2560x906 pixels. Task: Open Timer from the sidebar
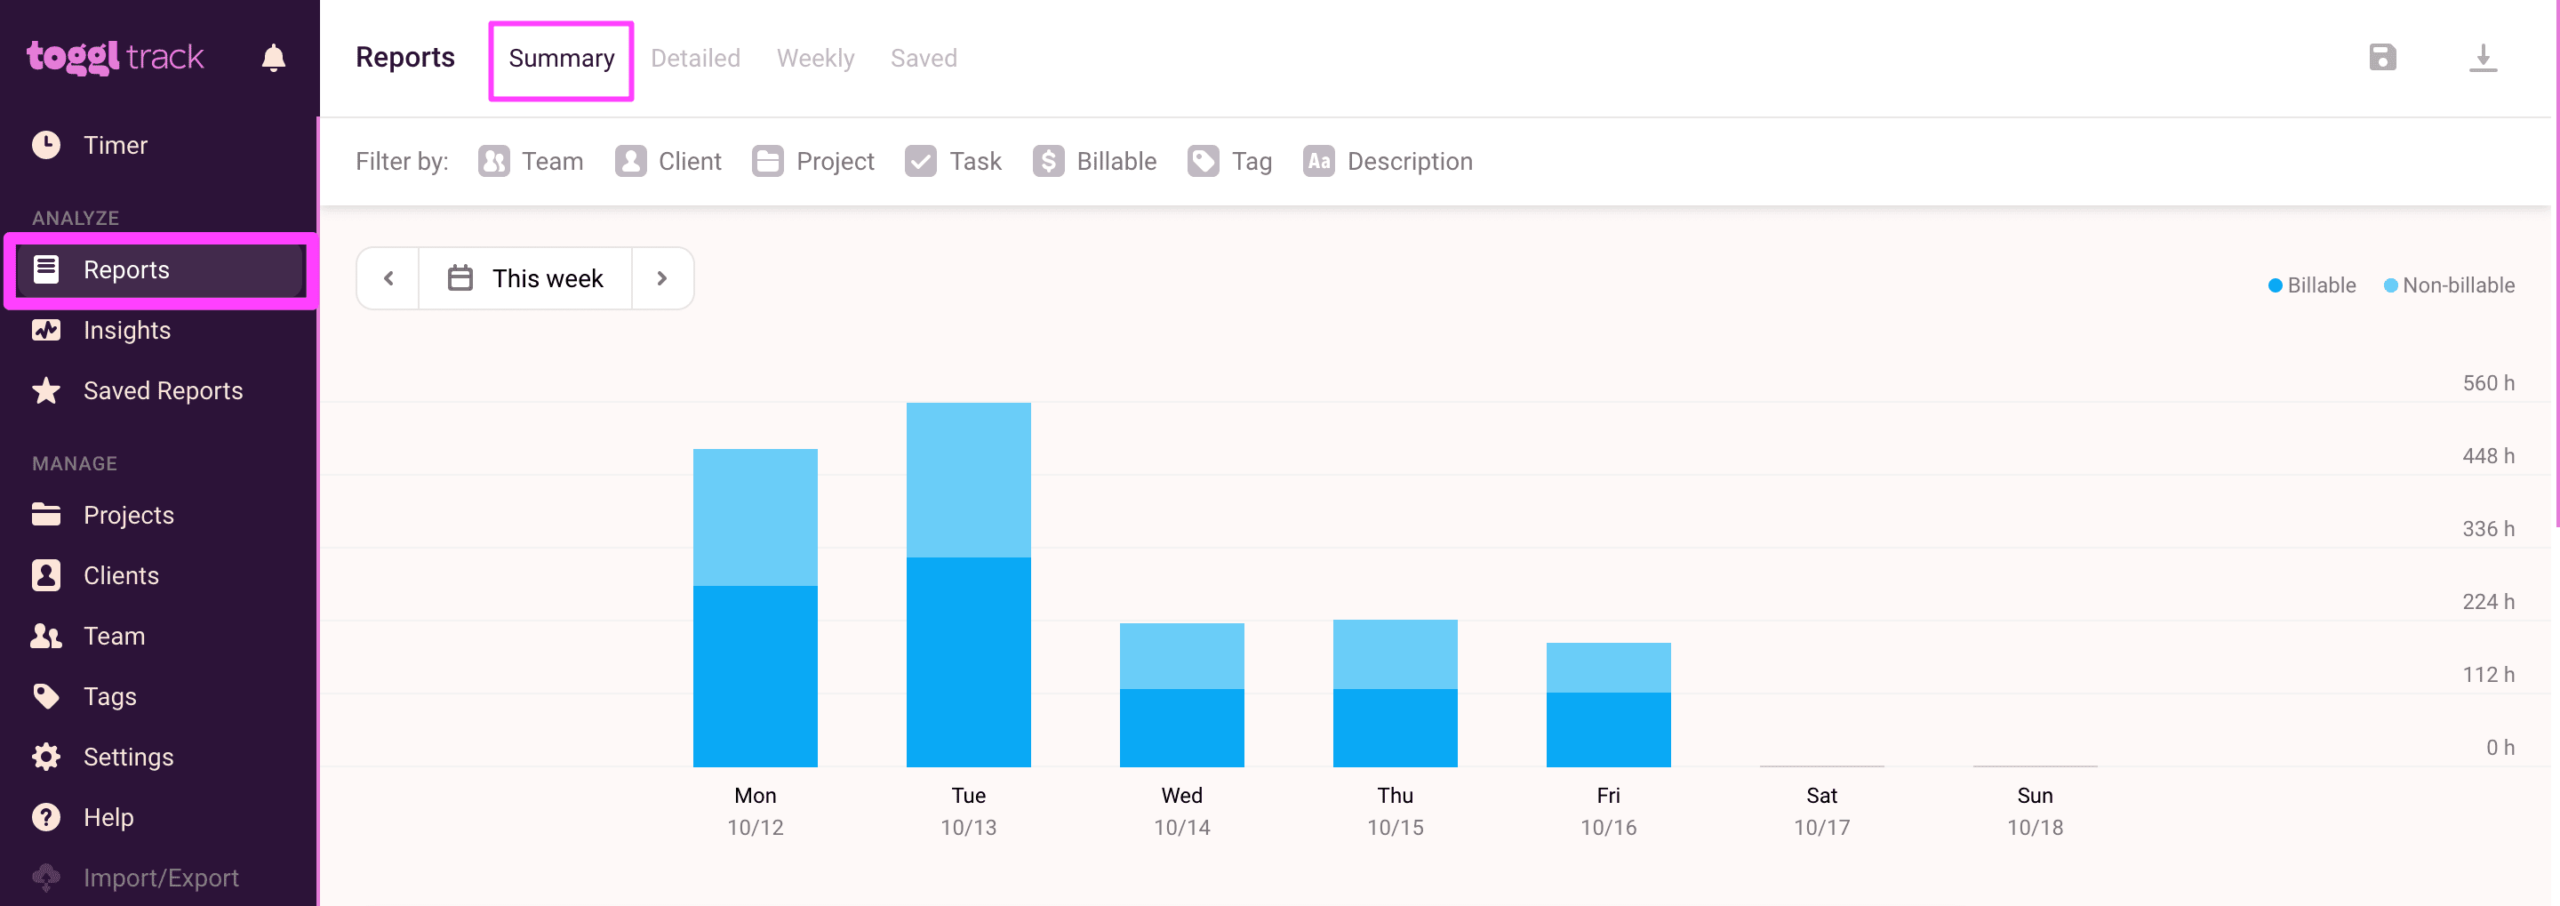coord(115,145)
